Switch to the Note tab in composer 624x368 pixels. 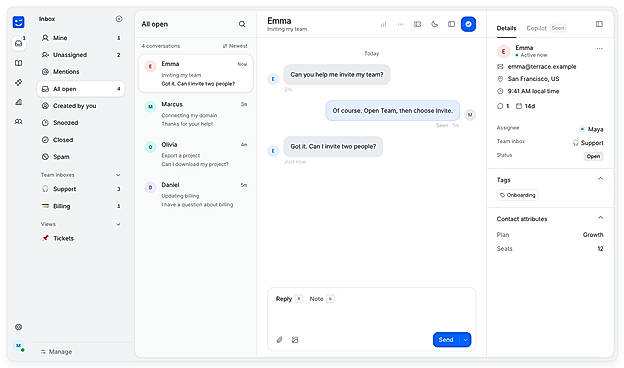tap(316, 299)
